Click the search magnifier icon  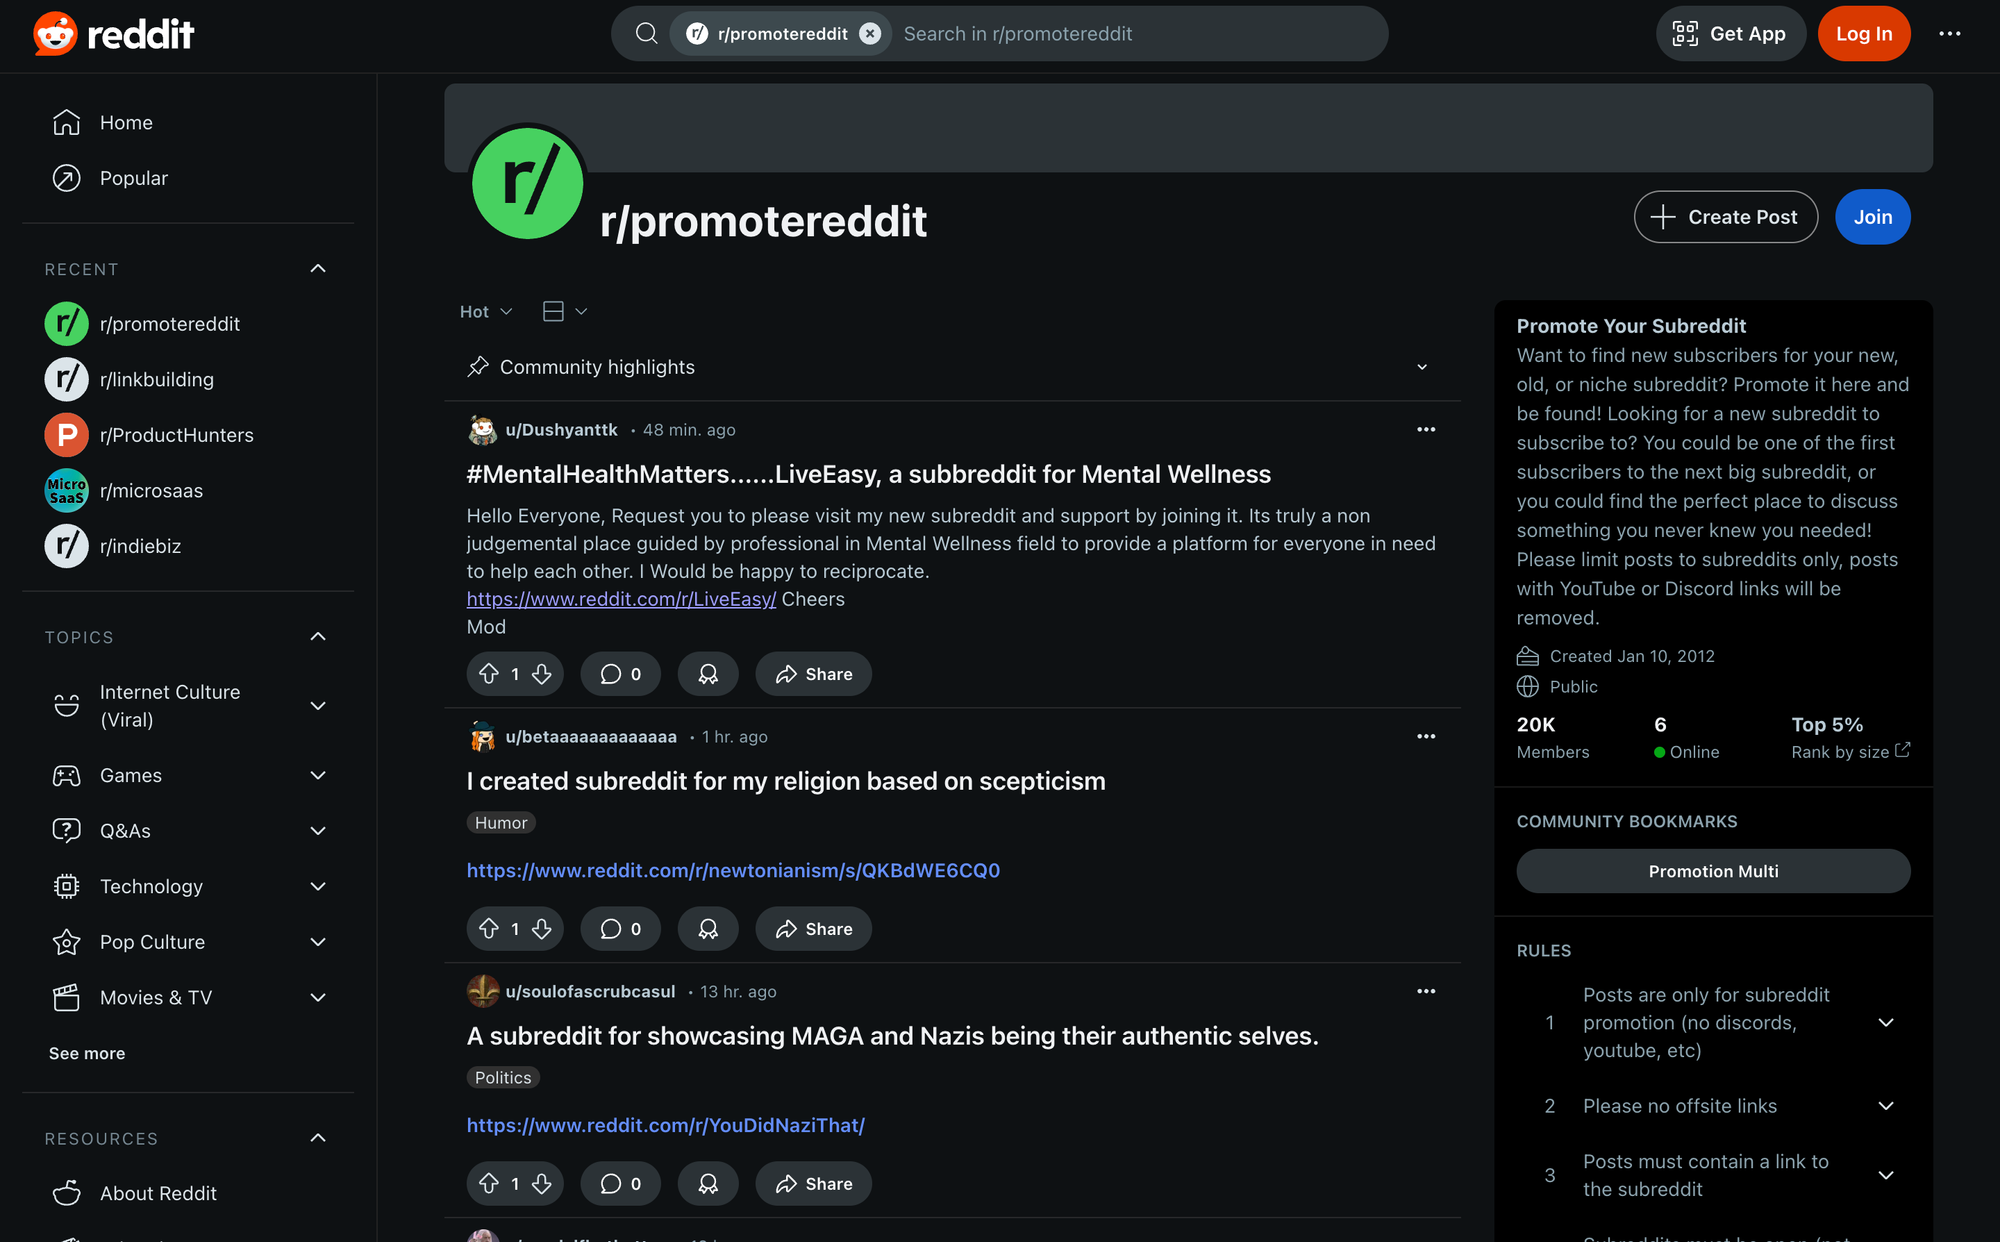coord(647,34)
